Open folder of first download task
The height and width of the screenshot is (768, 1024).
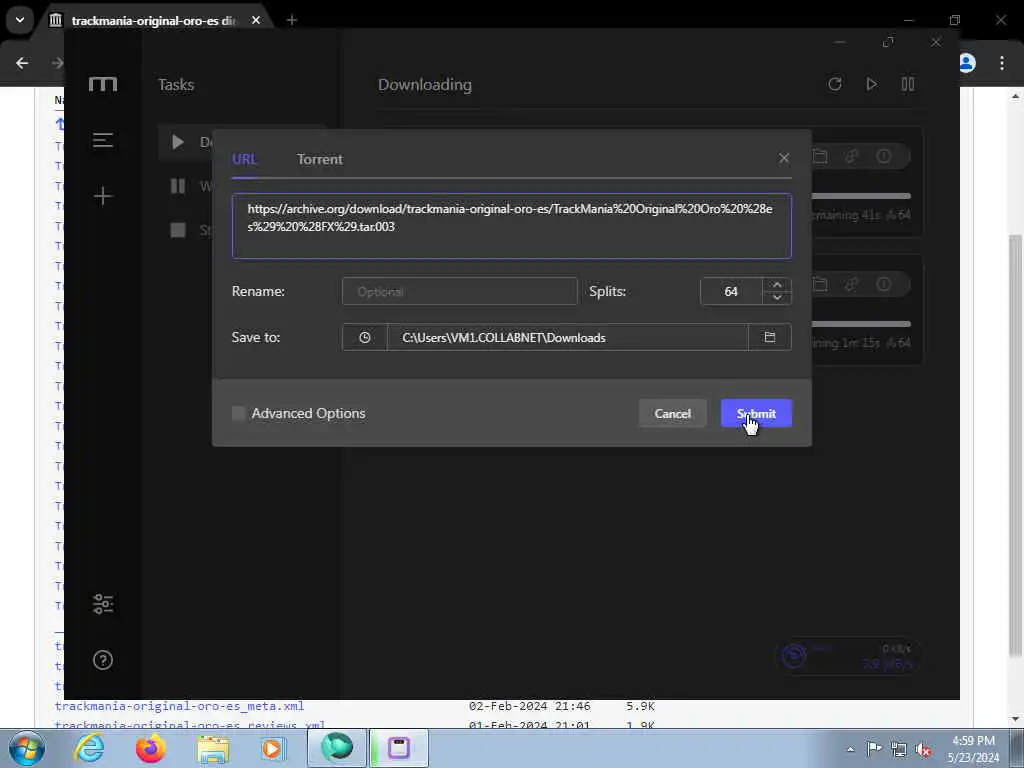[x=820, y=156]
